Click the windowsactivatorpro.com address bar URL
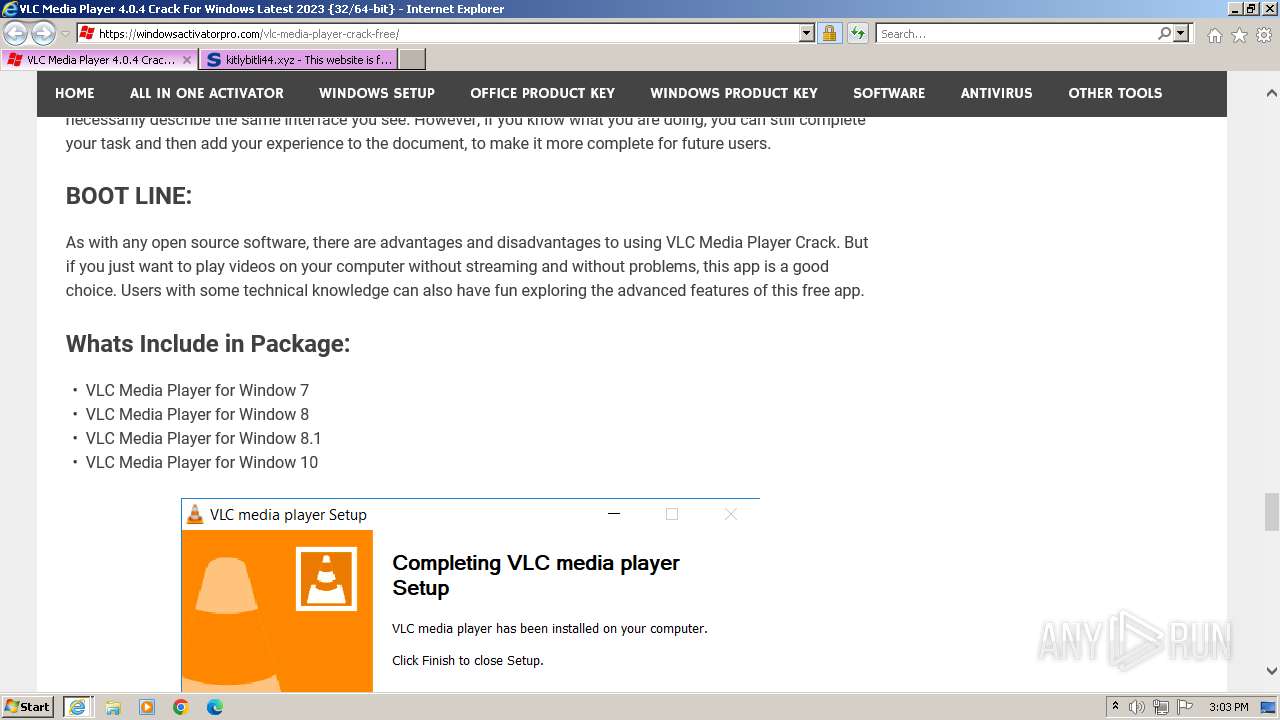The image size is (1280, 720). pyautogui.click(x=249, y=34)
